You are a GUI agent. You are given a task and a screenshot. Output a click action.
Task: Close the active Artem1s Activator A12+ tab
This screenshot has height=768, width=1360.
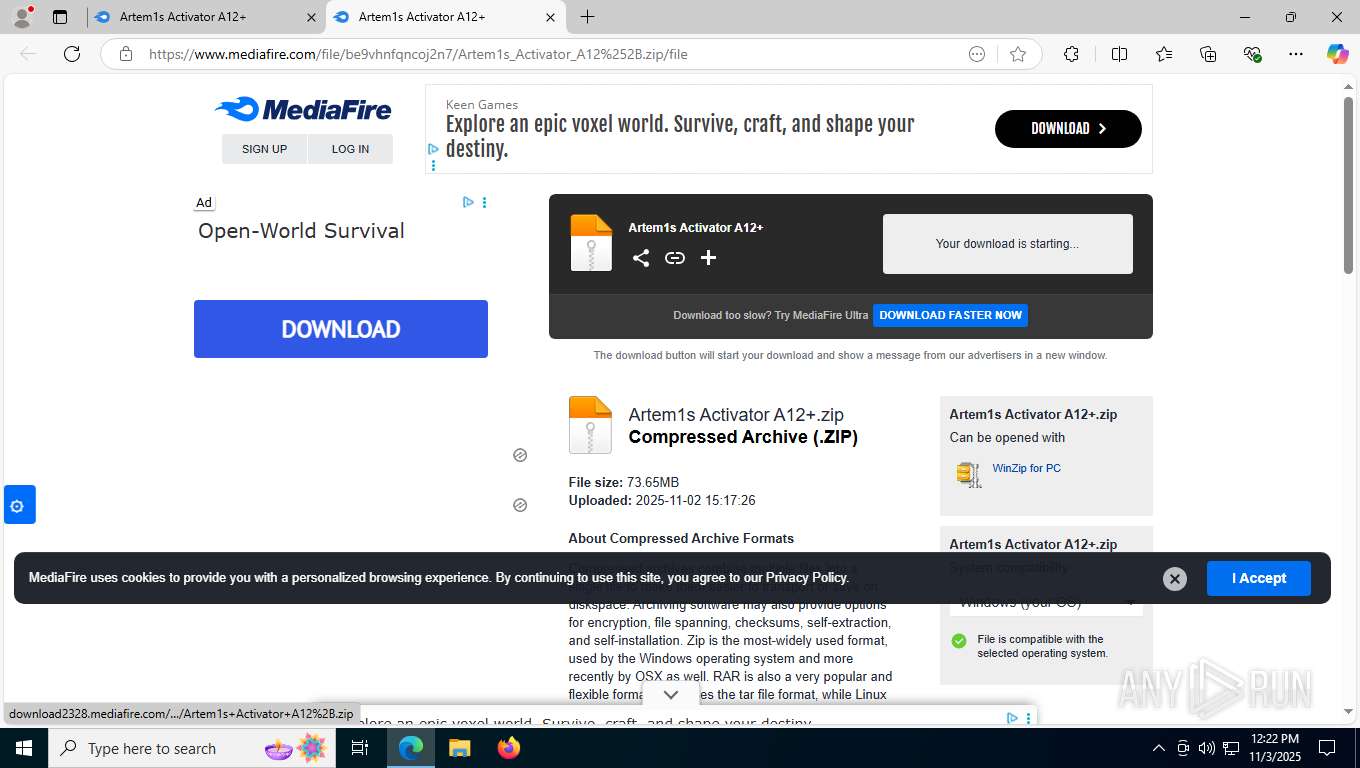pos(550,17)
